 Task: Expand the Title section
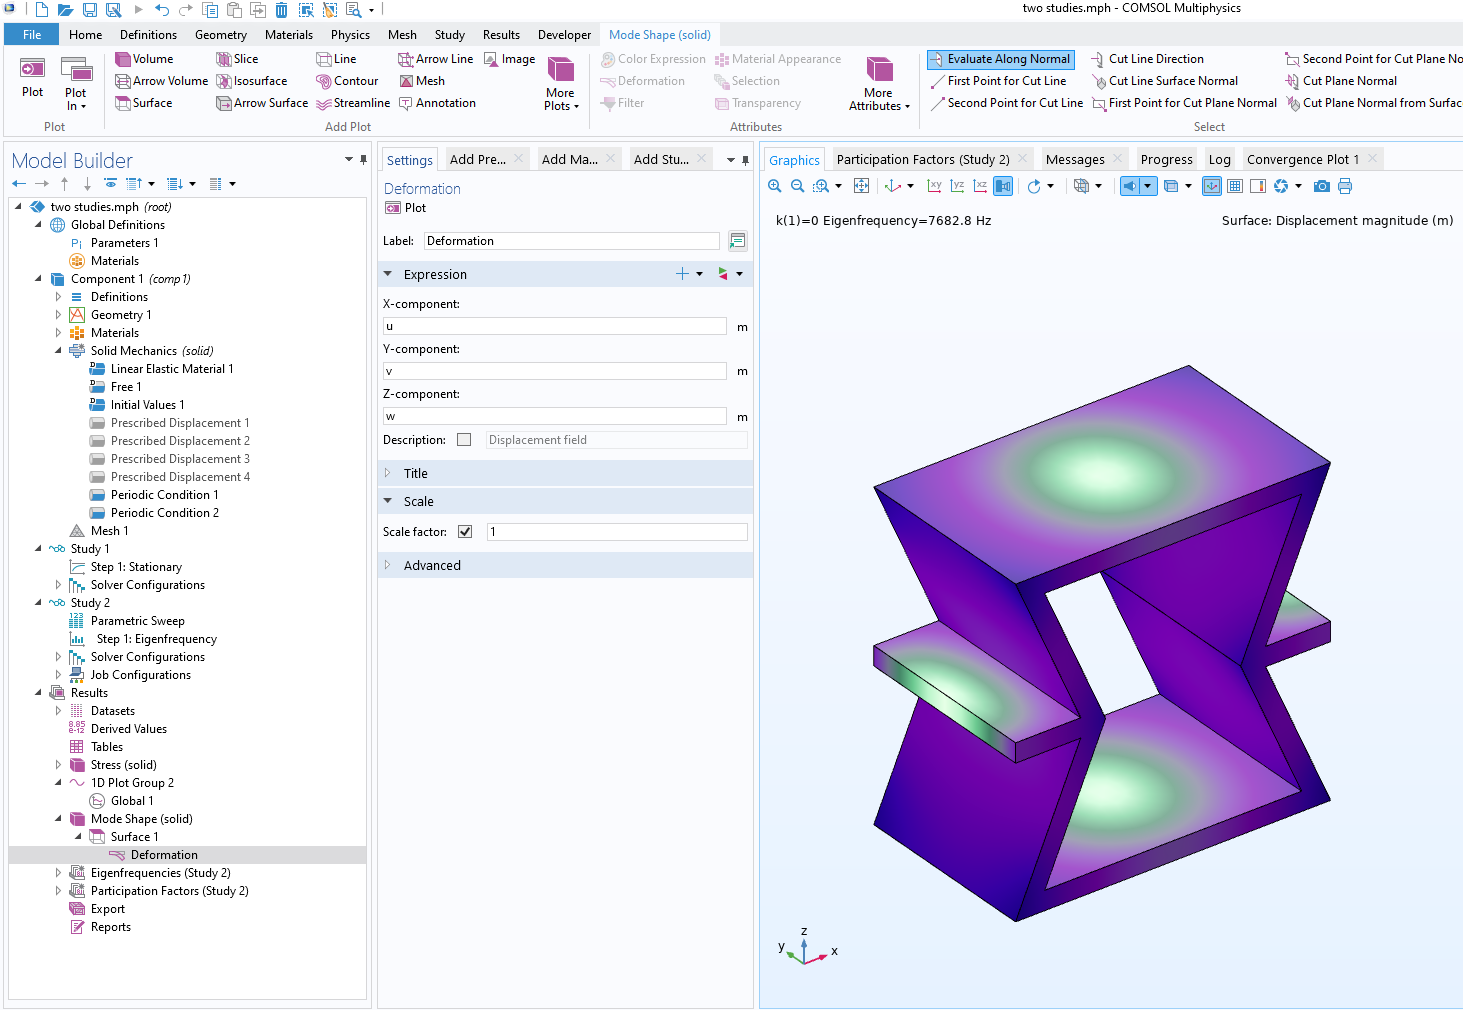(x=415, y=474)
